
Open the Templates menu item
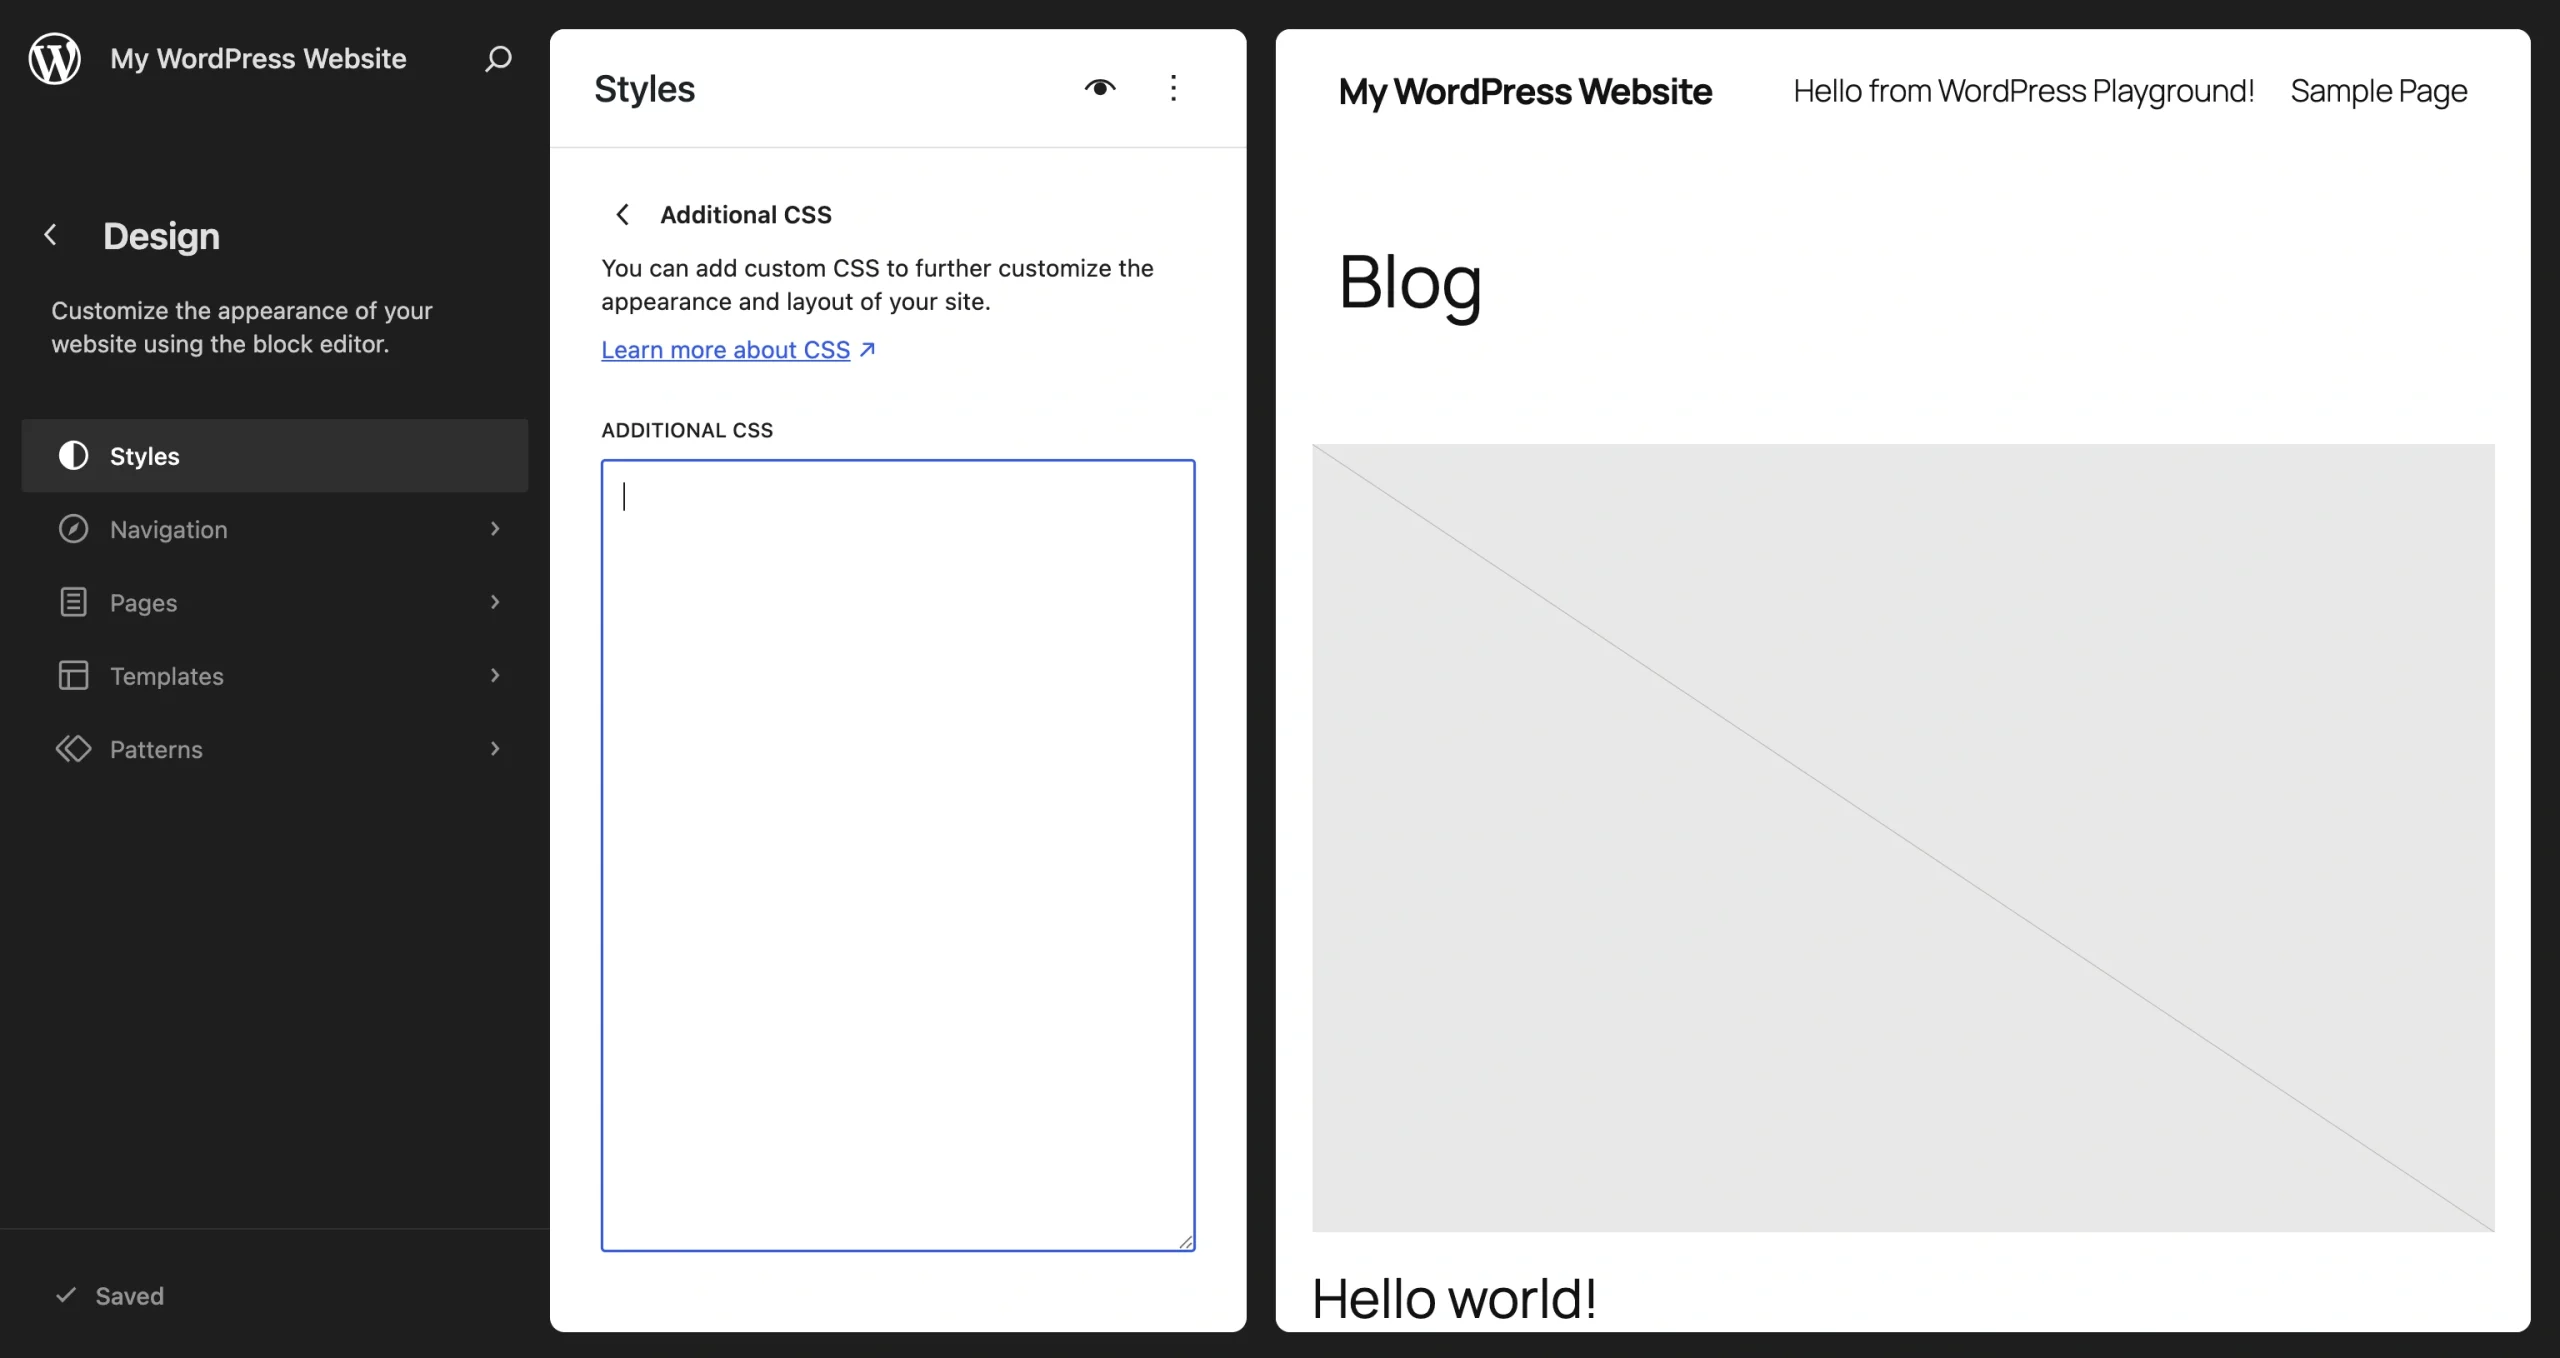(x=275, y=675)
